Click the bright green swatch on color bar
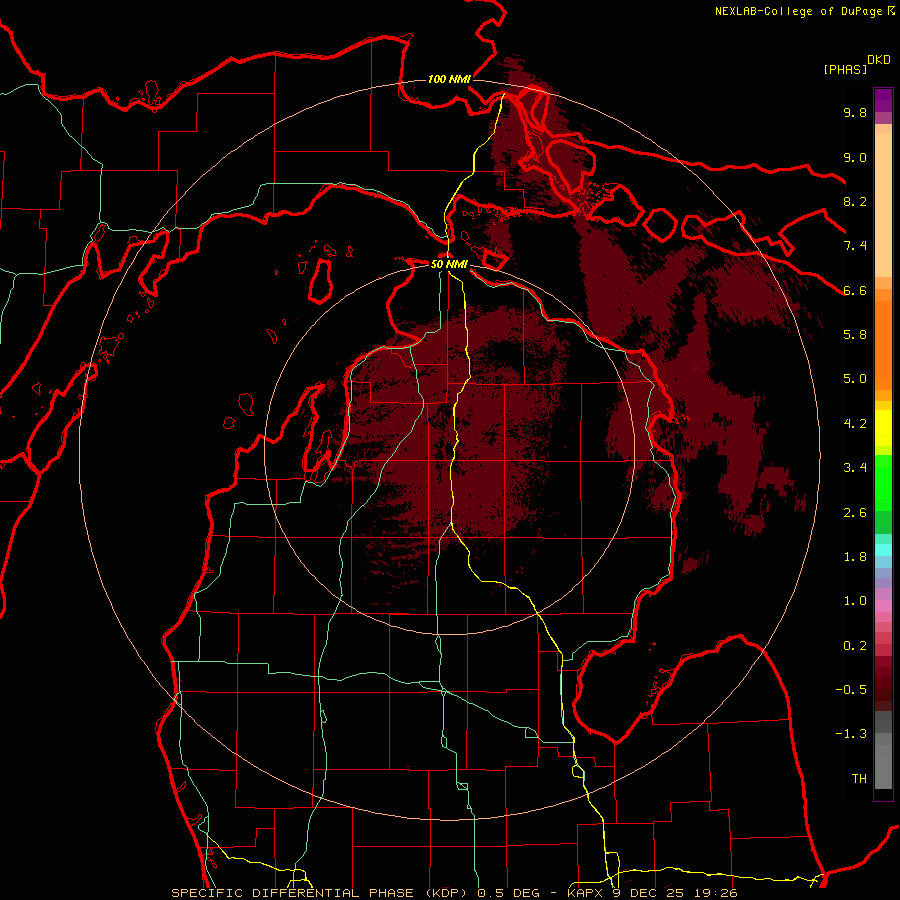The image size is (900, 900). coord(883,482)
